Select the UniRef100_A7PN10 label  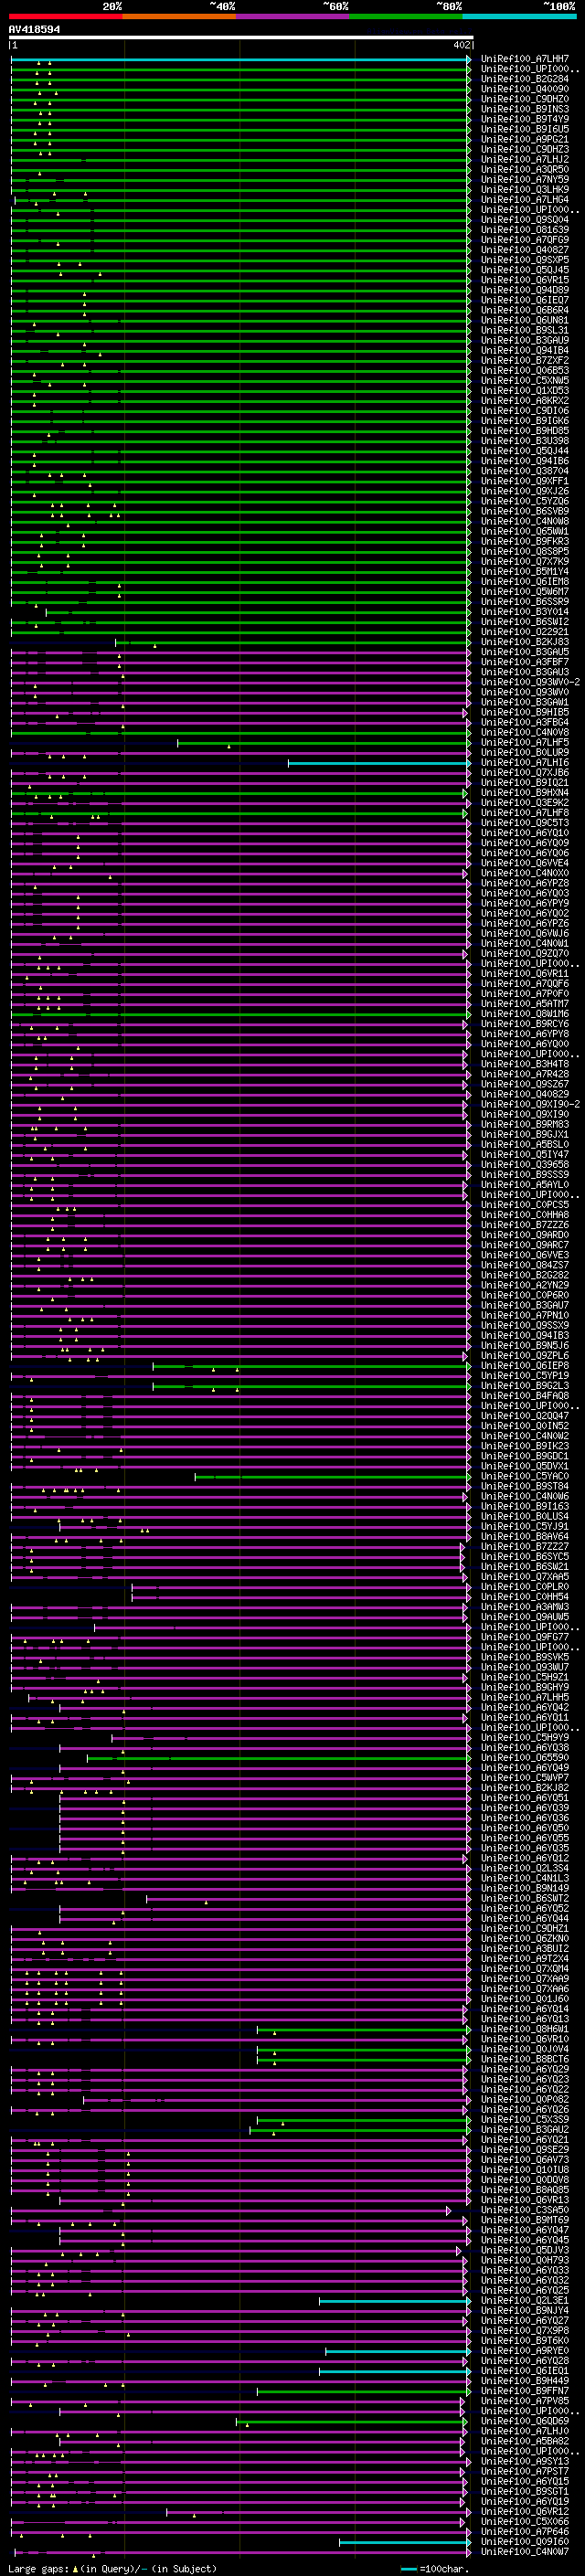524,1315
